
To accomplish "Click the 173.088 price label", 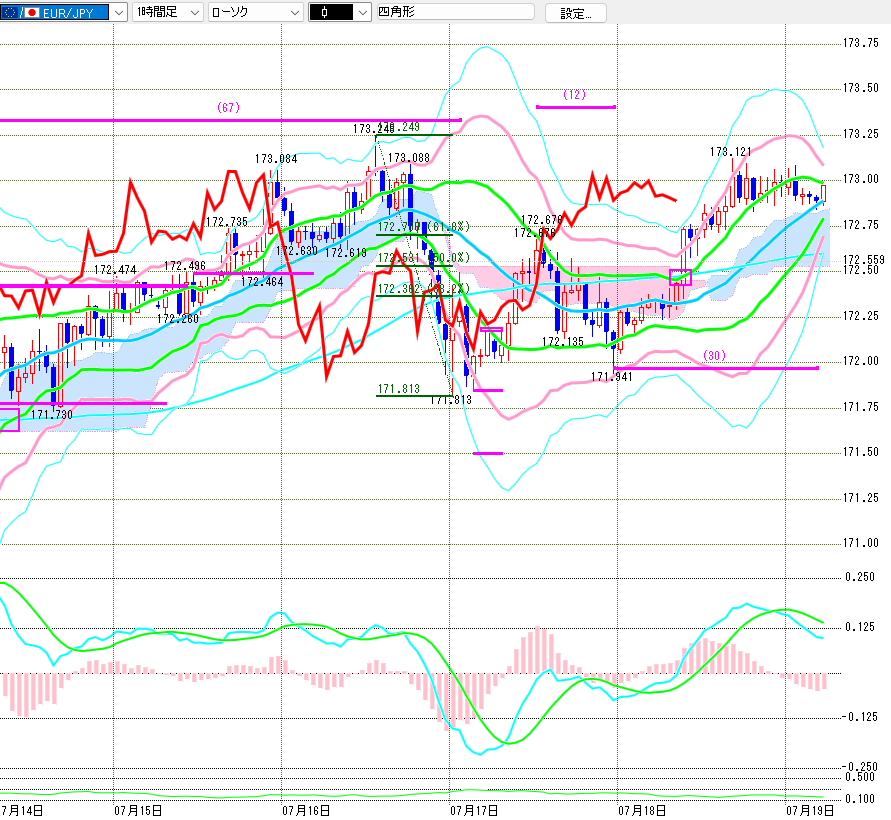I will click(409, 157).
